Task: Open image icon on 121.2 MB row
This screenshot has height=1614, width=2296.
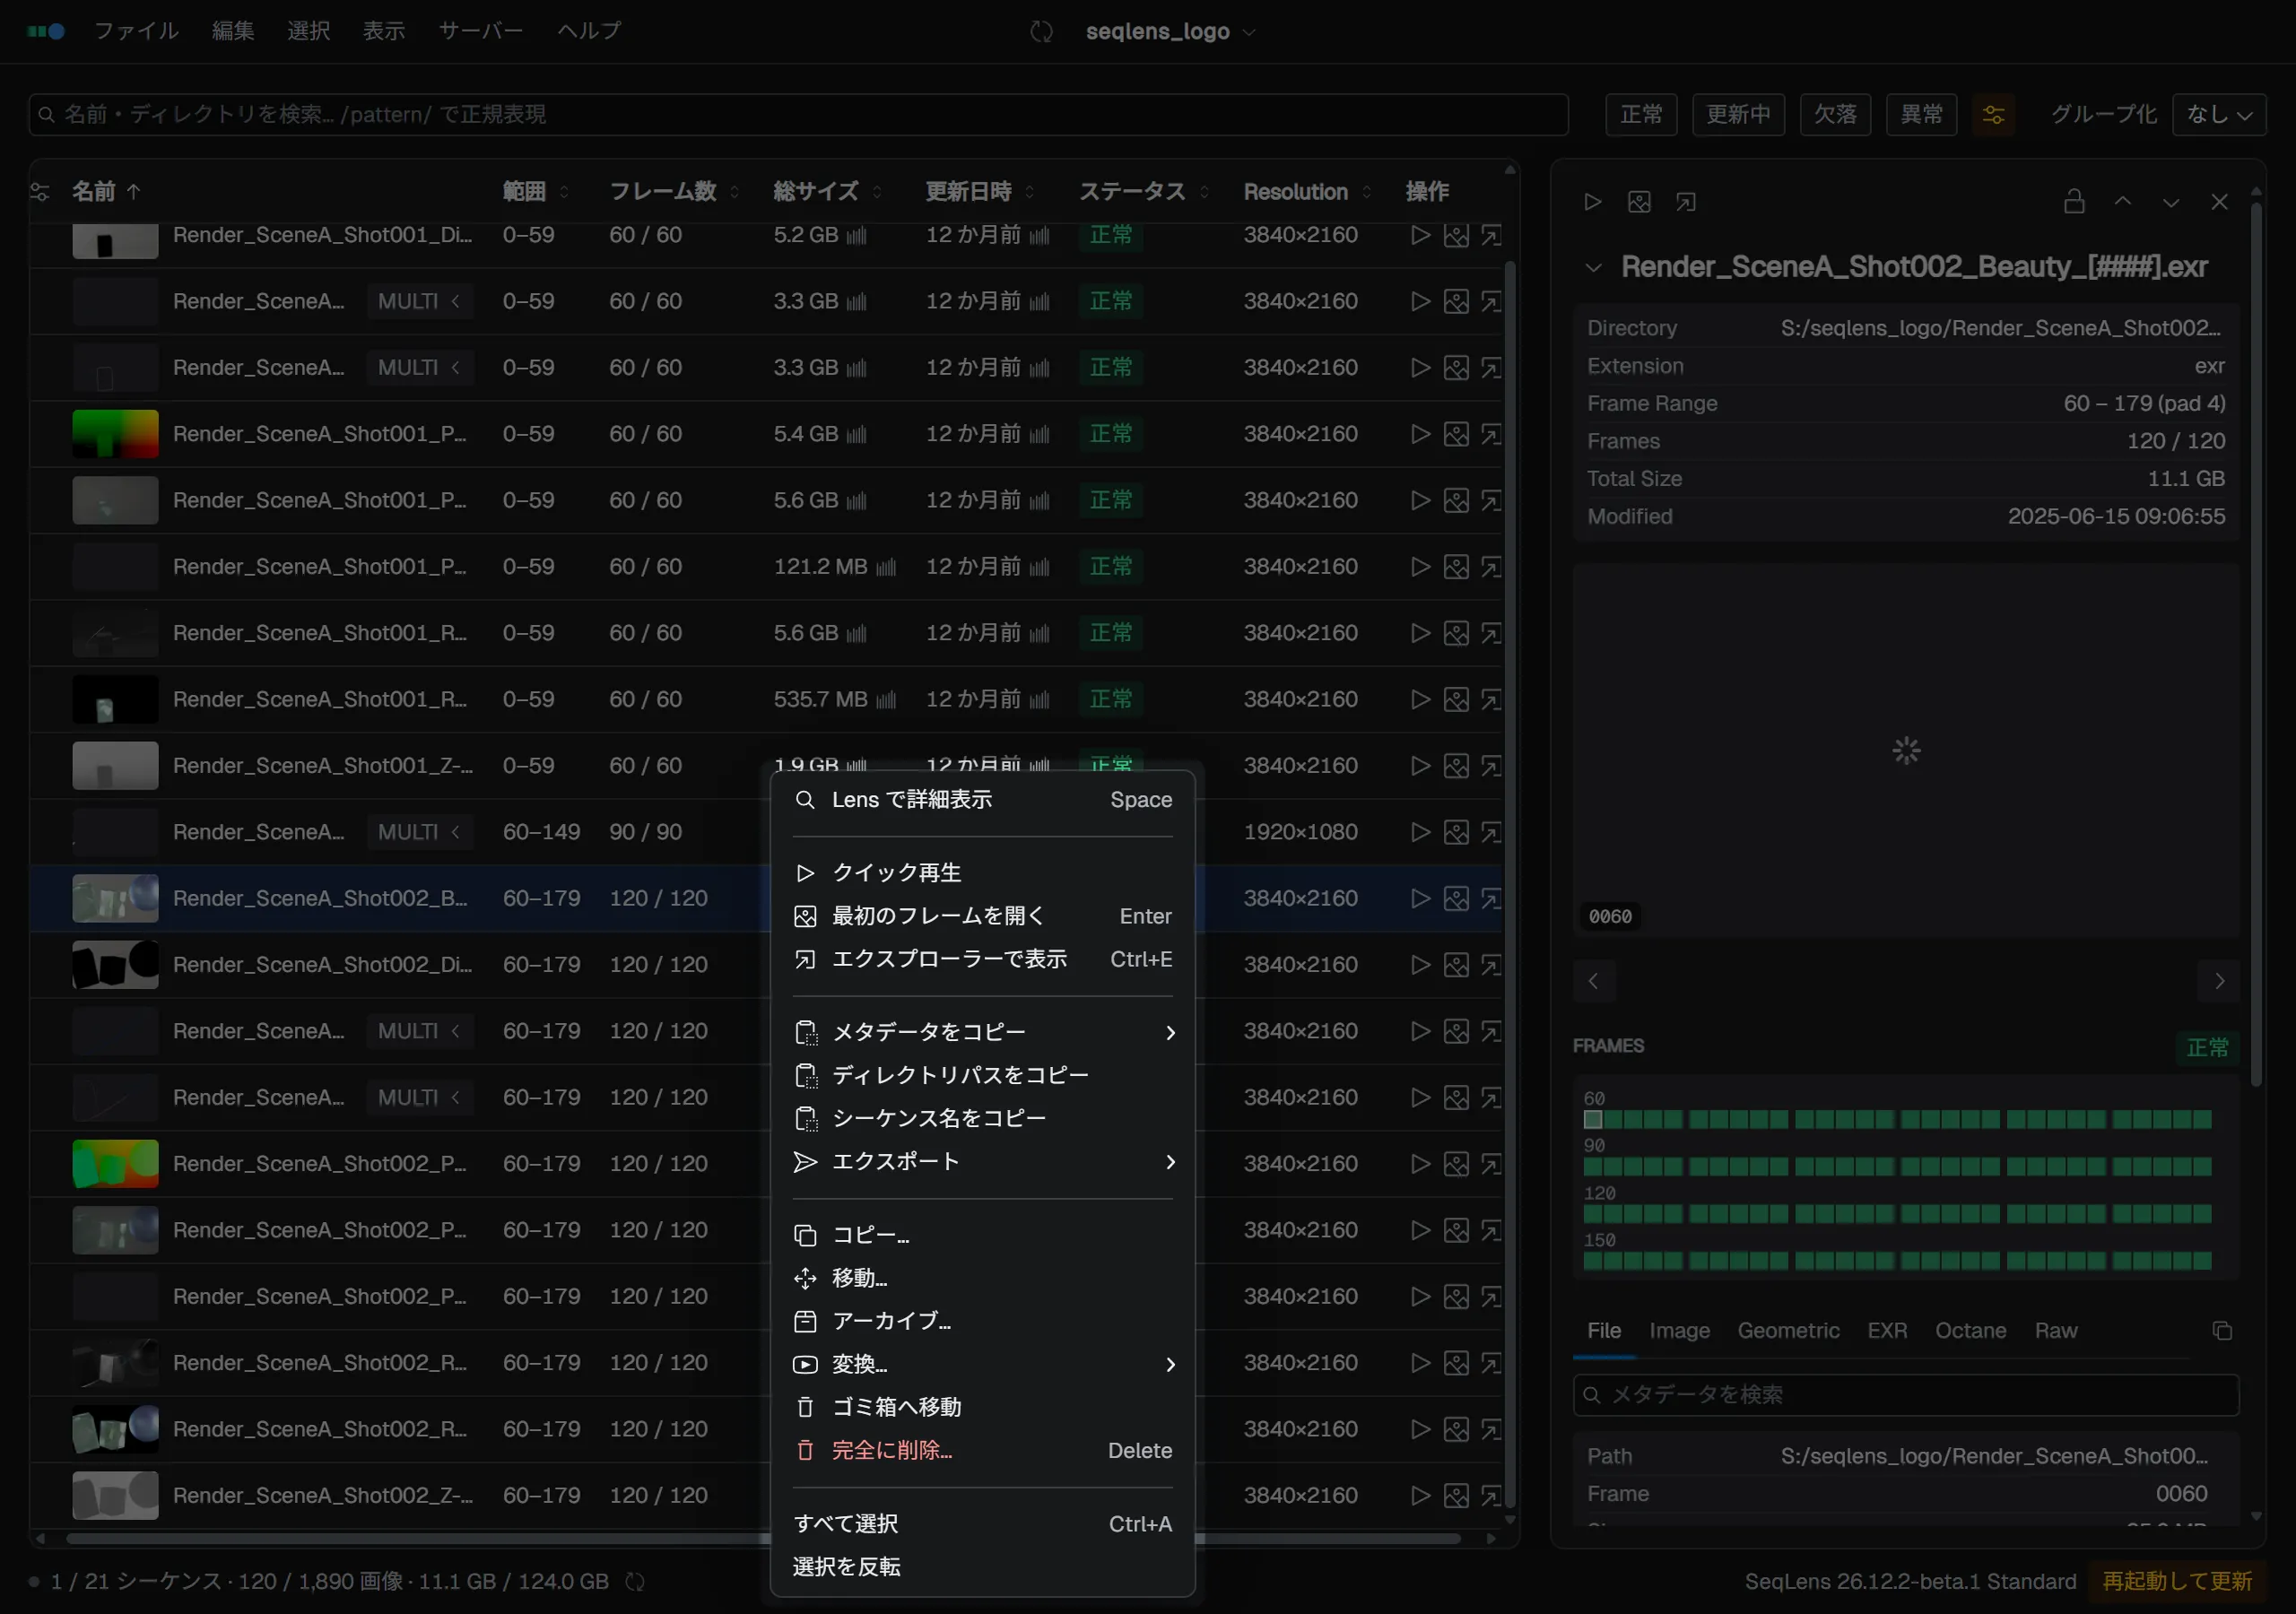Action: [1456, 566]
